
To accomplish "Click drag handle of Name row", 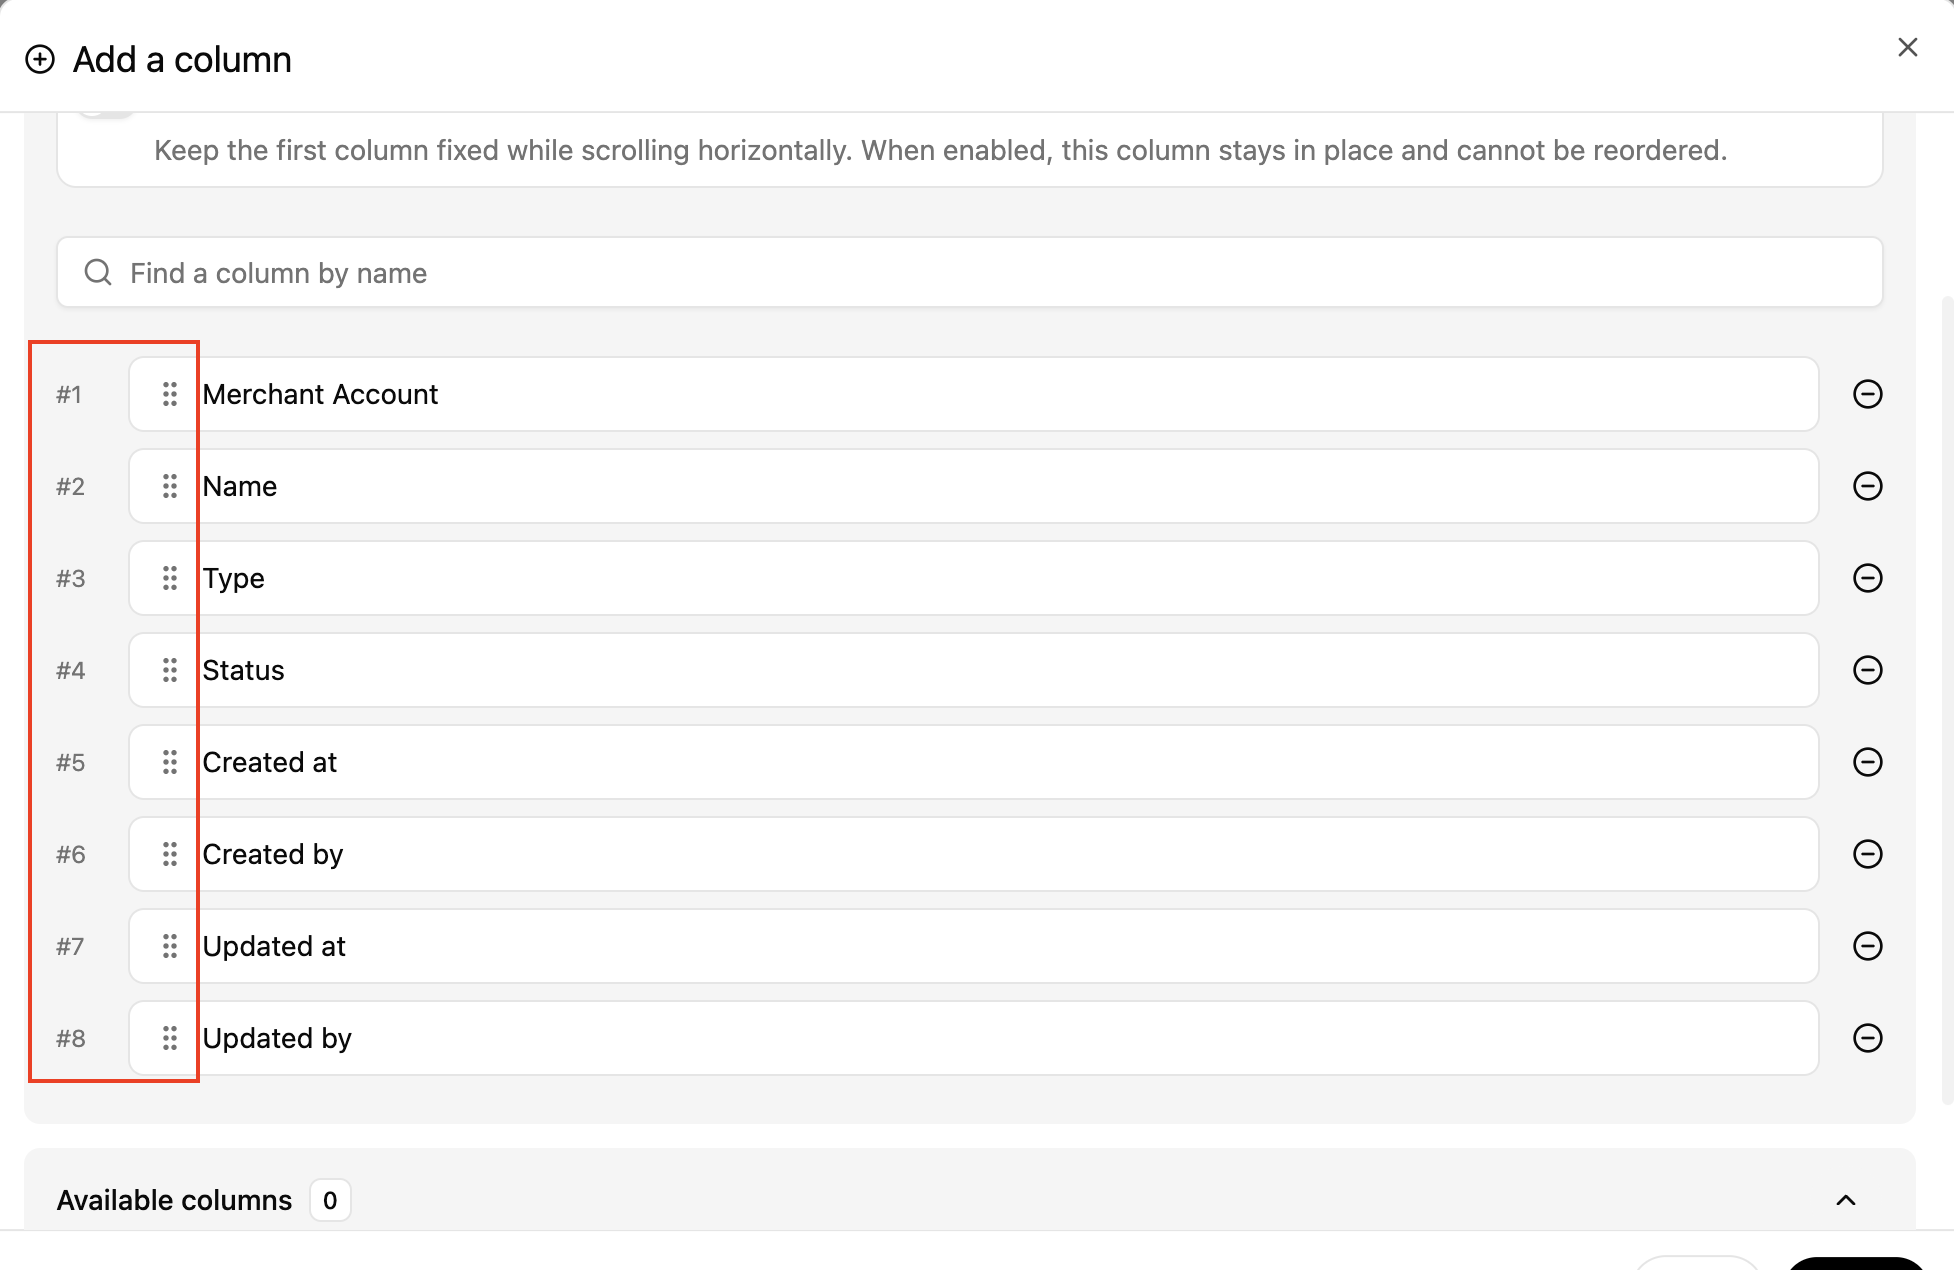I will coord(170,486).
